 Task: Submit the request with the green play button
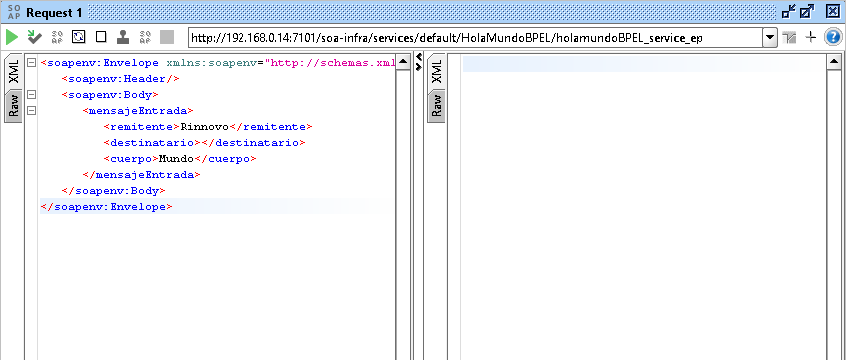click(x=12, y=37)
